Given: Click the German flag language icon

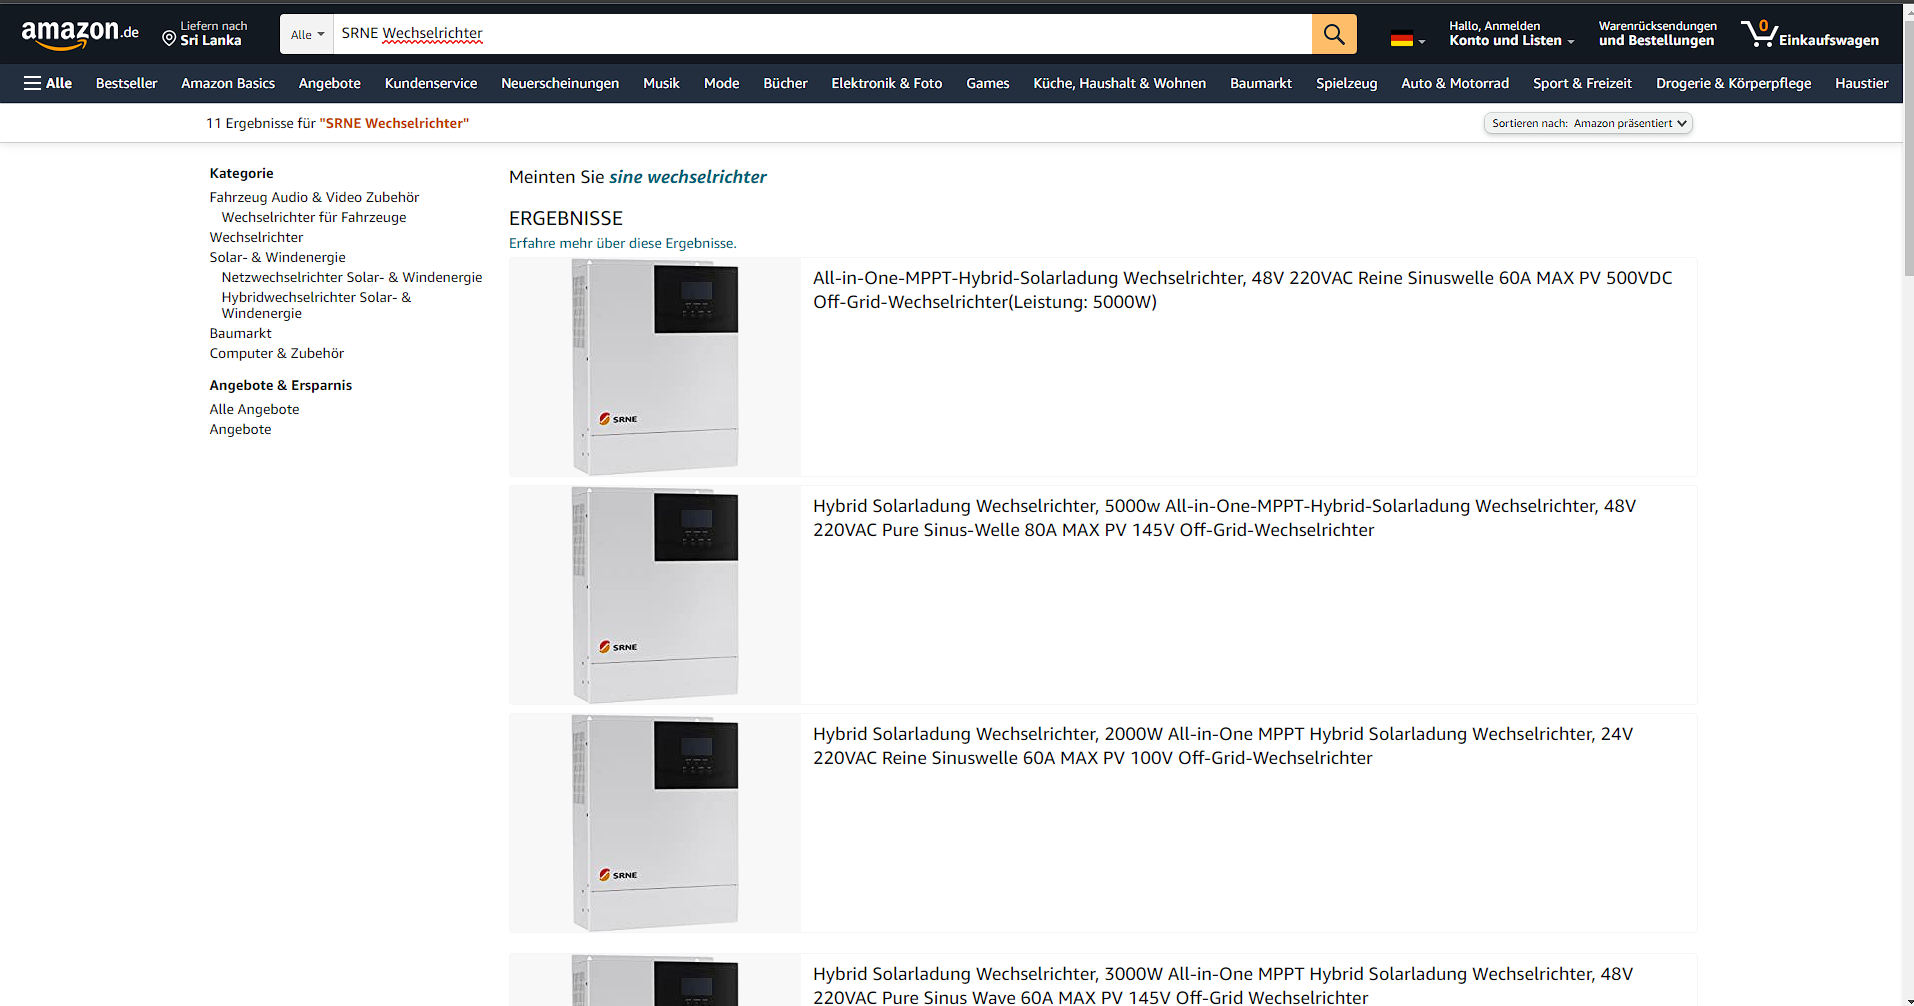Looking at the screenshot, I should point(1402,40).
